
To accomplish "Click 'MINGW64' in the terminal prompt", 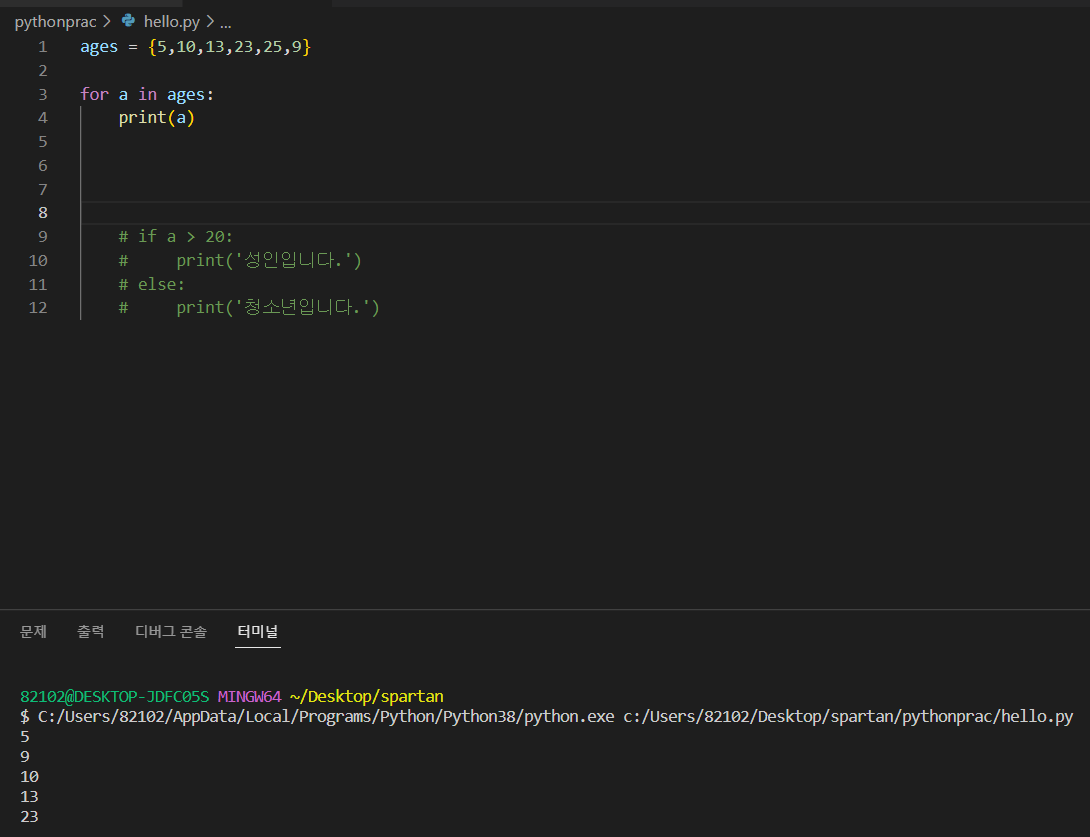I will tap(250, 697).
